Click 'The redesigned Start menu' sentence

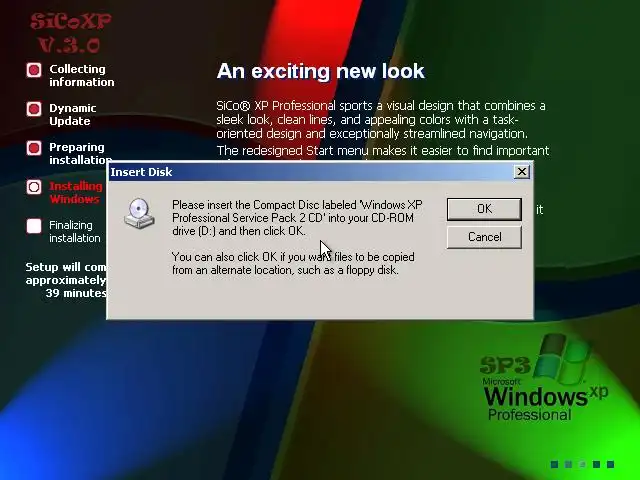[x=382, y=151]
